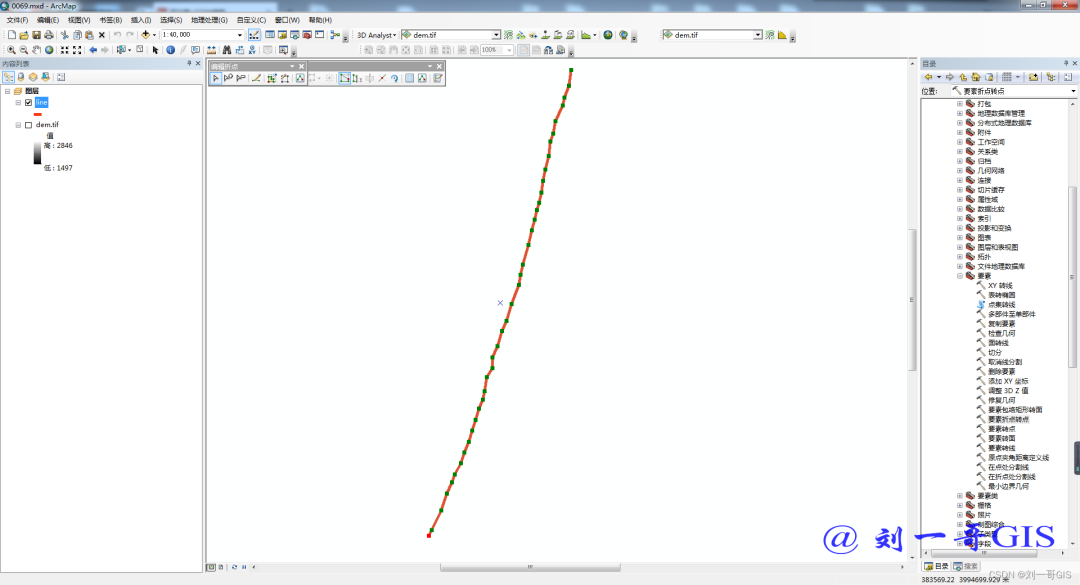Select the Zoom In tool
The width and height of the screenshot is (1080, 585).
[x=11, y=50]
